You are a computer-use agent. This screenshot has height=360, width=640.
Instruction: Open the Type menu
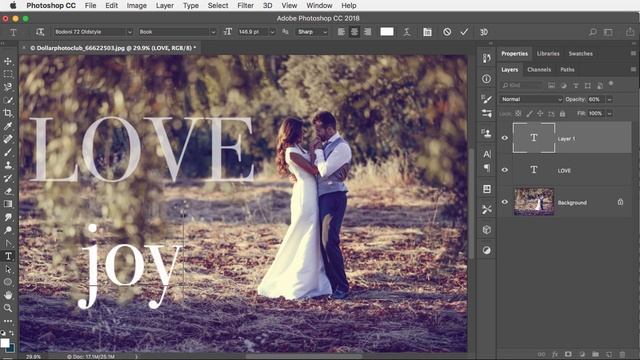(191, 6)
